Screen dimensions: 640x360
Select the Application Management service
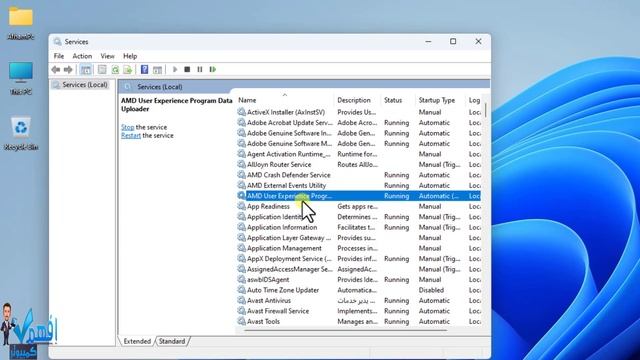(x=358, y=248)
